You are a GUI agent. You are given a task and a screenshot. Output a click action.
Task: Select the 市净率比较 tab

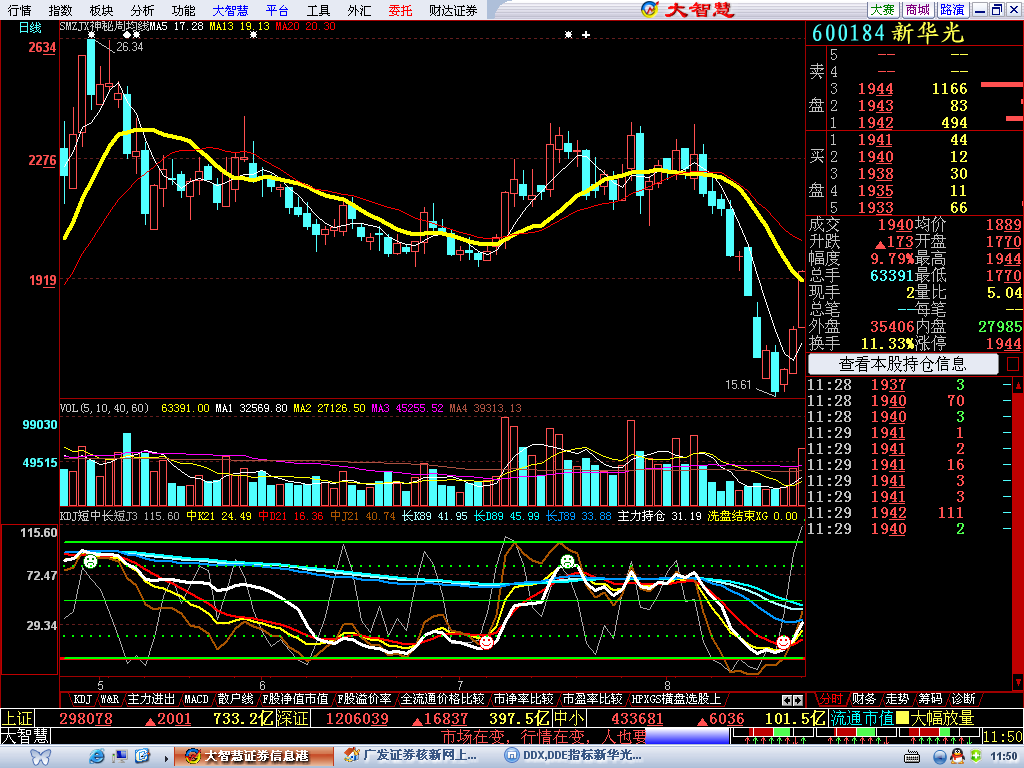coord(523,699)
